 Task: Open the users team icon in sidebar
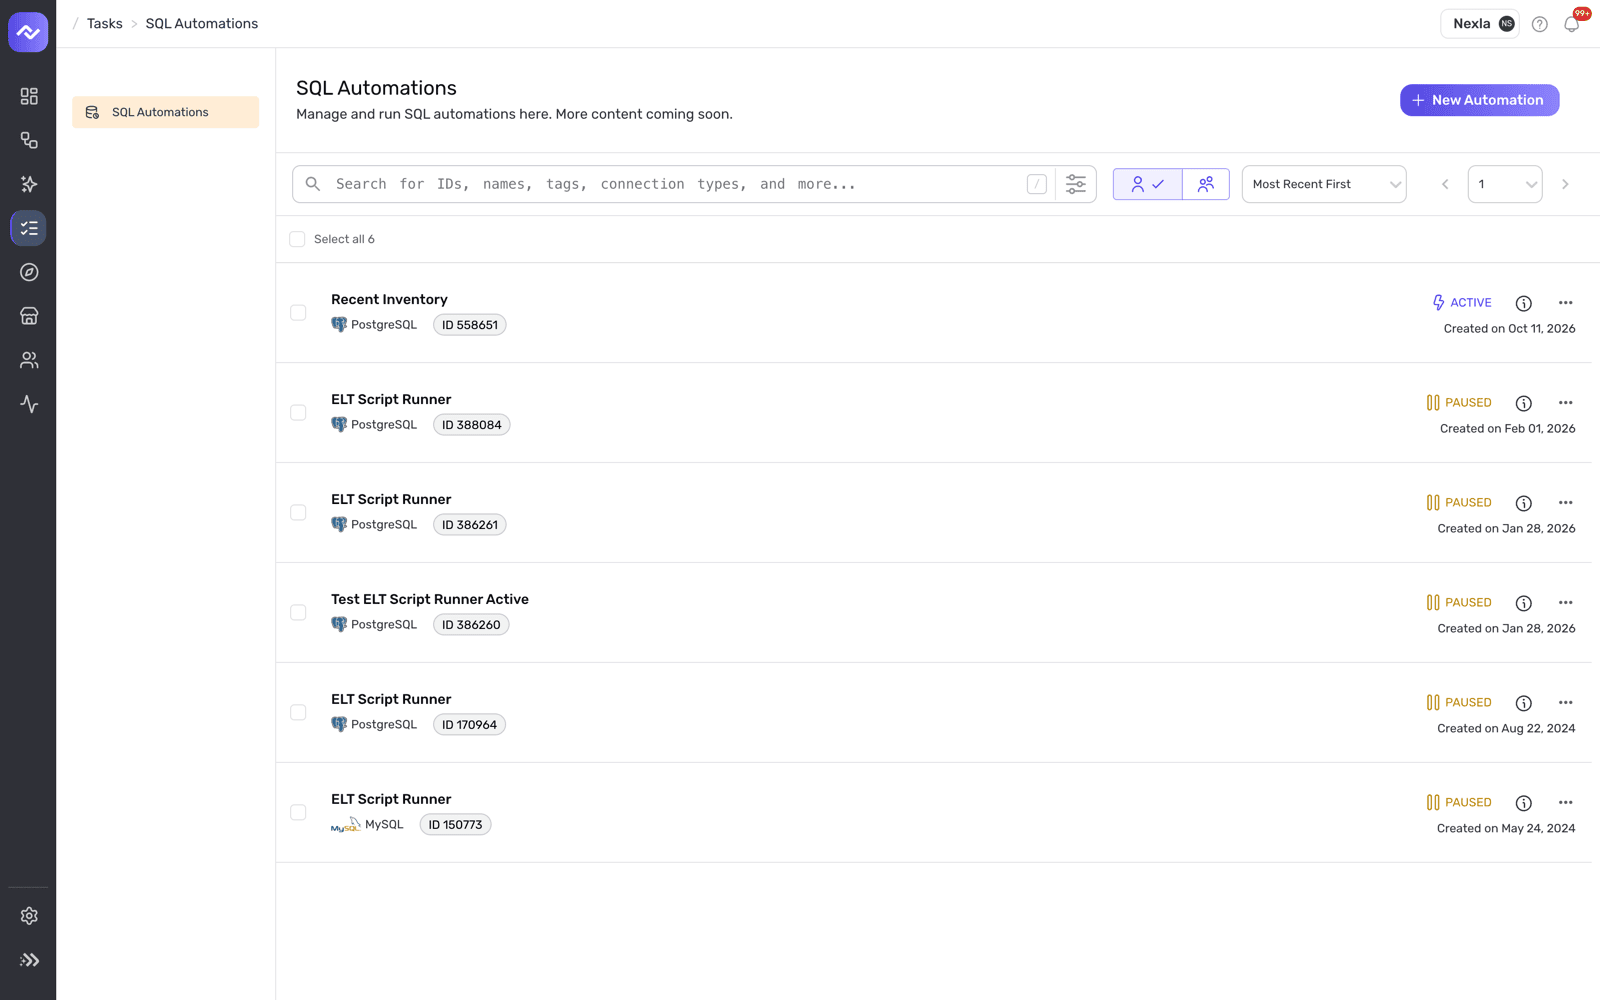(x=29, y=360)
